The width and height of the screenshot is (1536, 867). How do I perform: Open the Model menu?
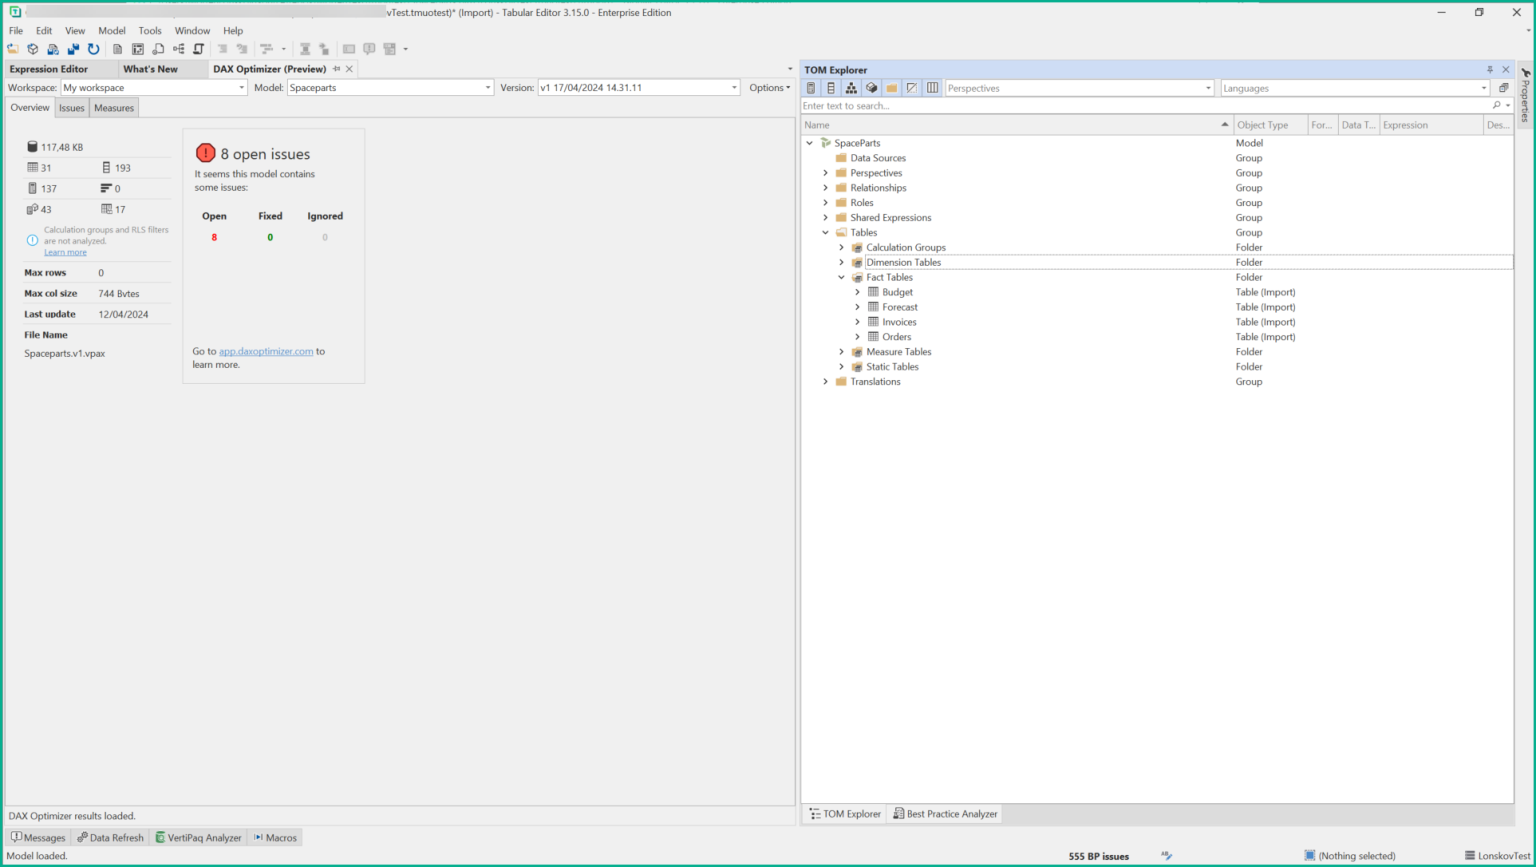pos(111,30)
